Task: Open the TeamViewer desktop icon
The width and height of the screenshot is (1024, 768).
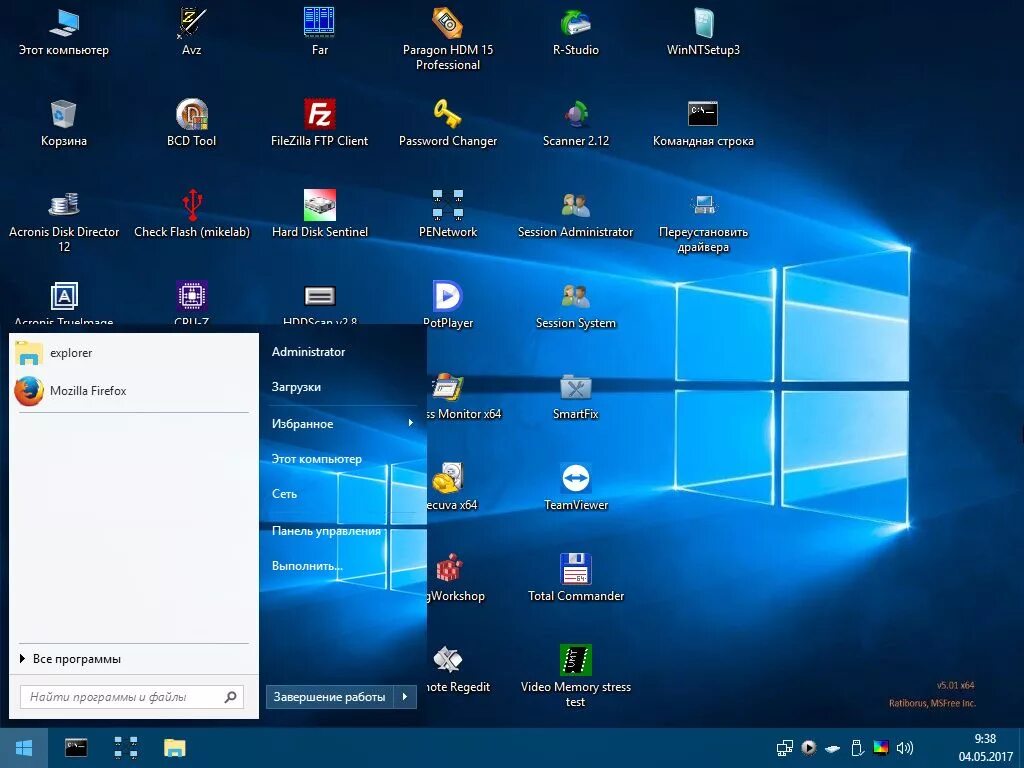Action: pyautogui.click(x=575, y=487)
